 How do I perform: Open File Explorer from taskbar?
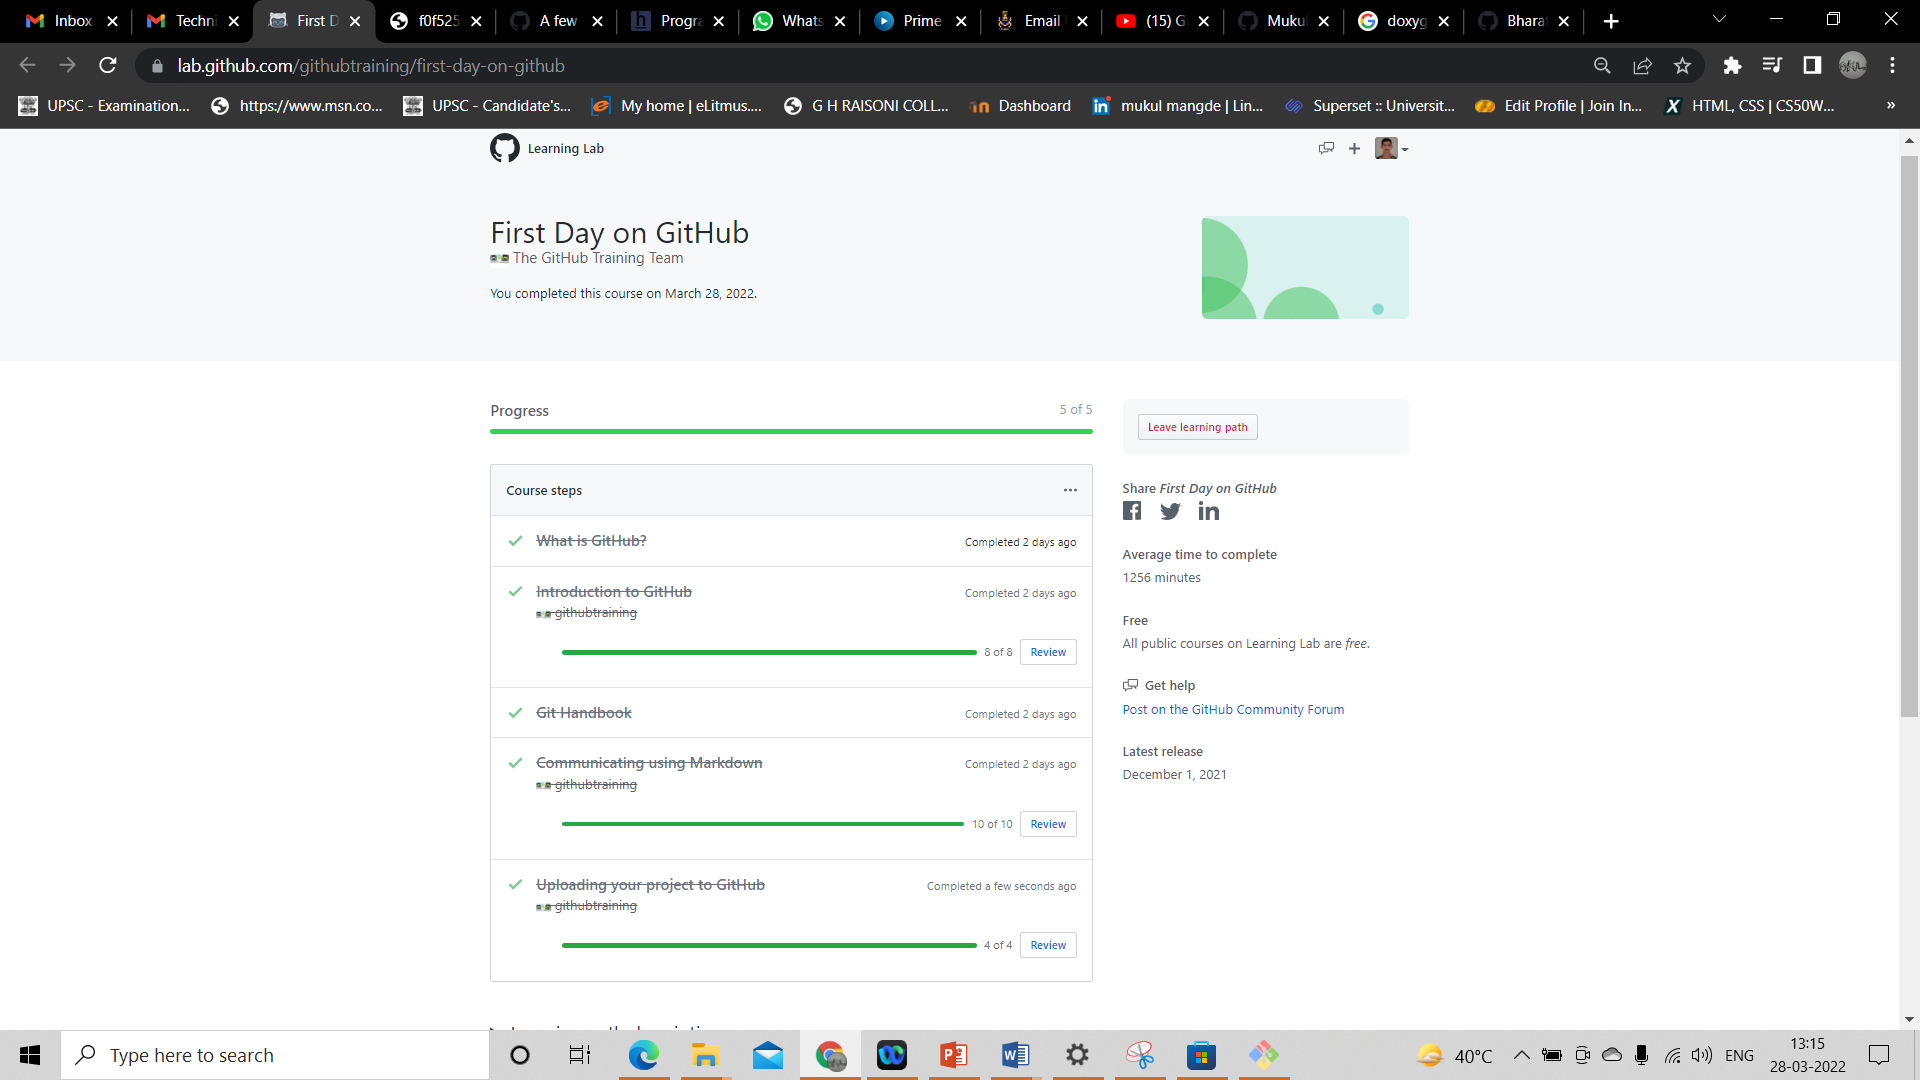click(x=705, y=1055)
